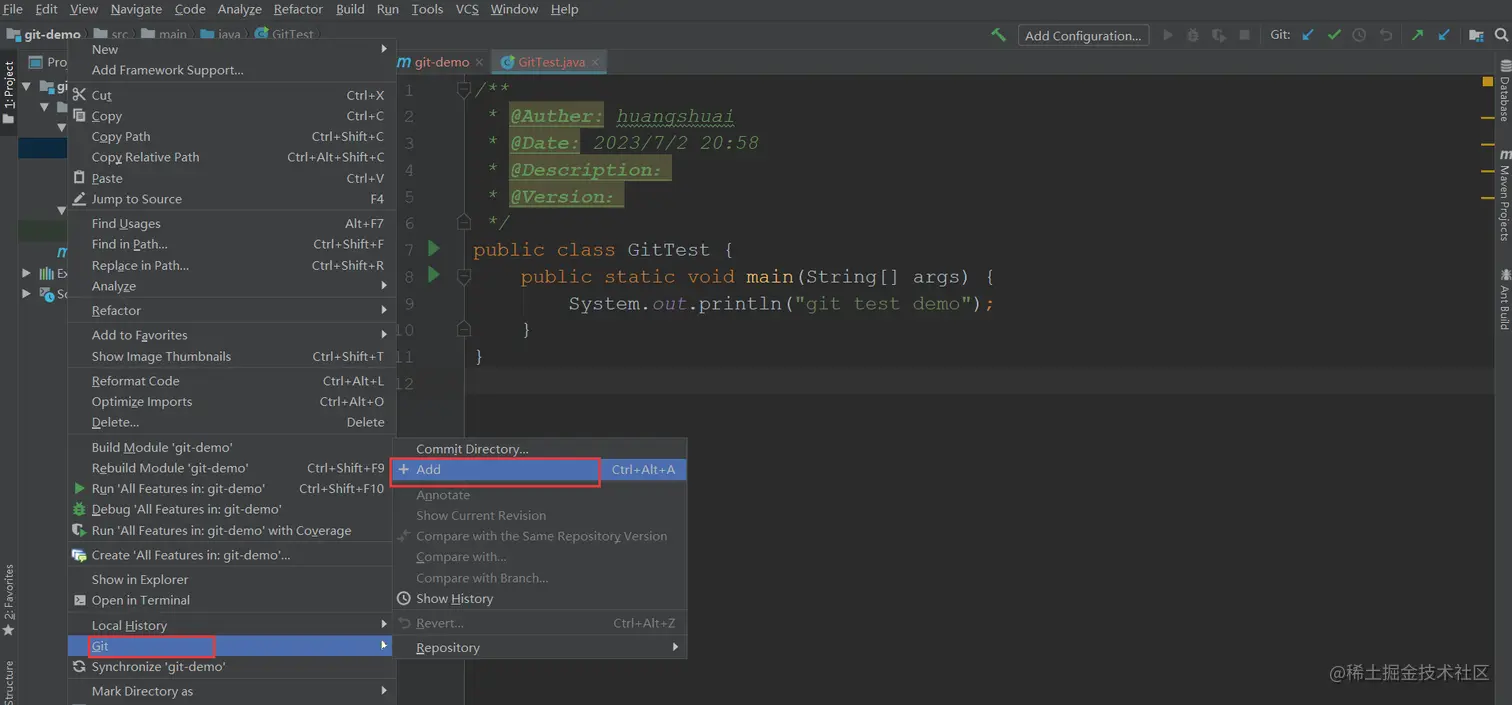This screenshot has width=1512, height=705.
Task: Click the Build Project hammer icon
Action: pos(998,35)
